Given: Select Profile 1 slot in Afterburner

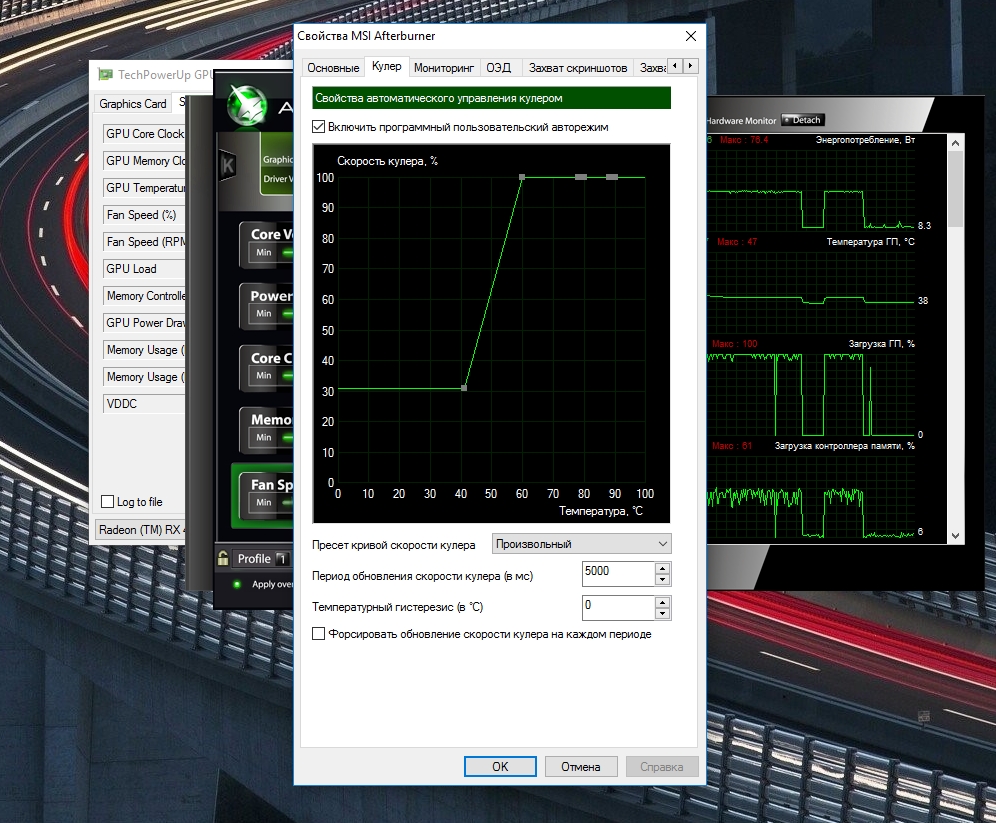Looking at the screenshot, I should pos(282,559).
